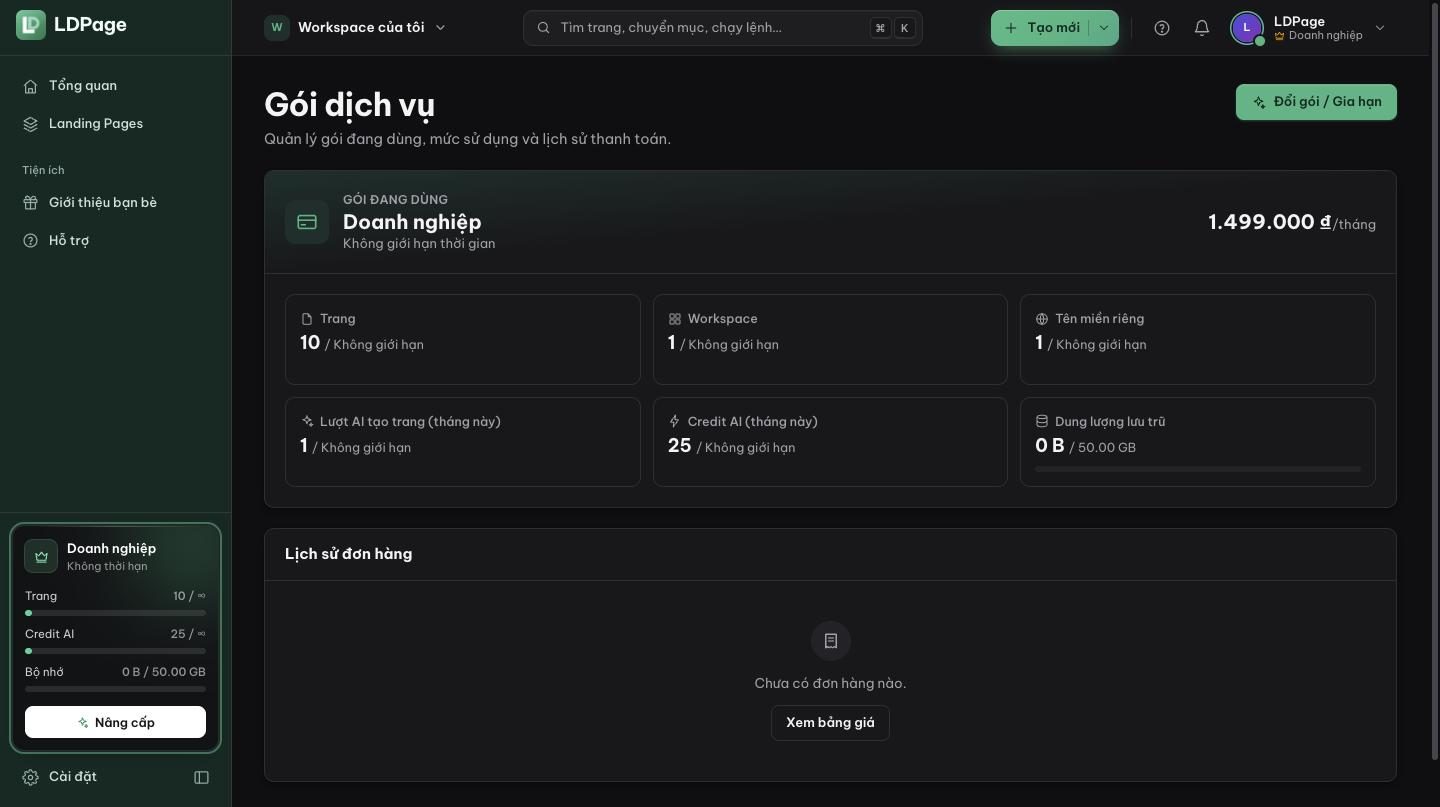Viewport: 1440px width, 807px height.
Task: Open Landing Pages in sidebar
Action: click(x=116, y=124)
